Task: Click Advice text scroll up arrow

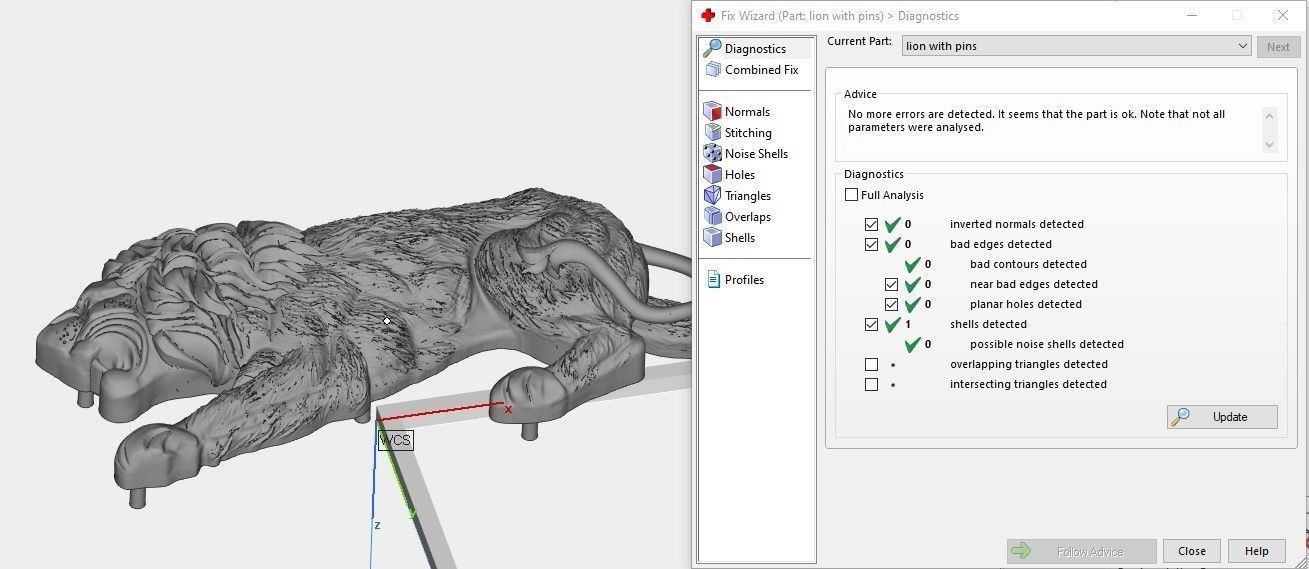Action: coord(1270,116)
